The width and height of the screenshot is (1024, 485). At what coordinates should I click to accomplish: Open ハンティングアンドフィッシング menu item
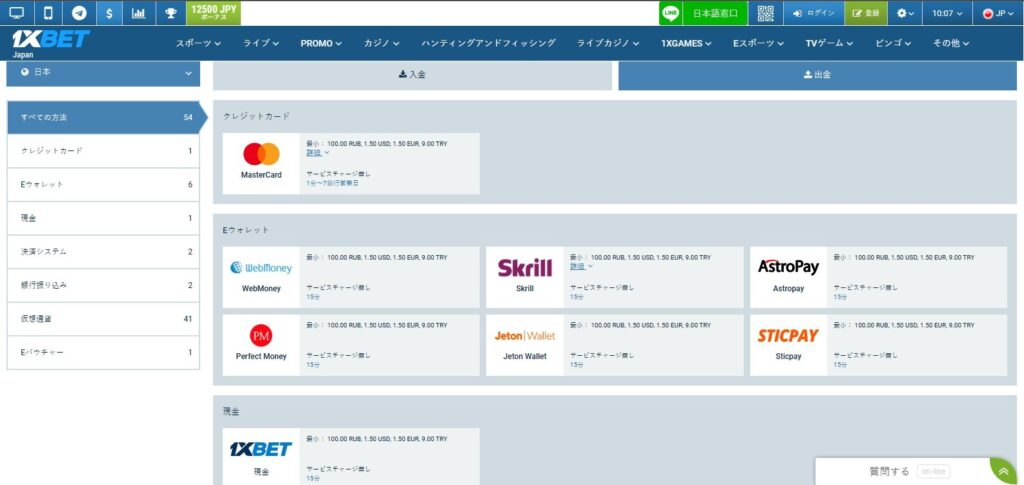pyautogui.click(x=488, y=43)
